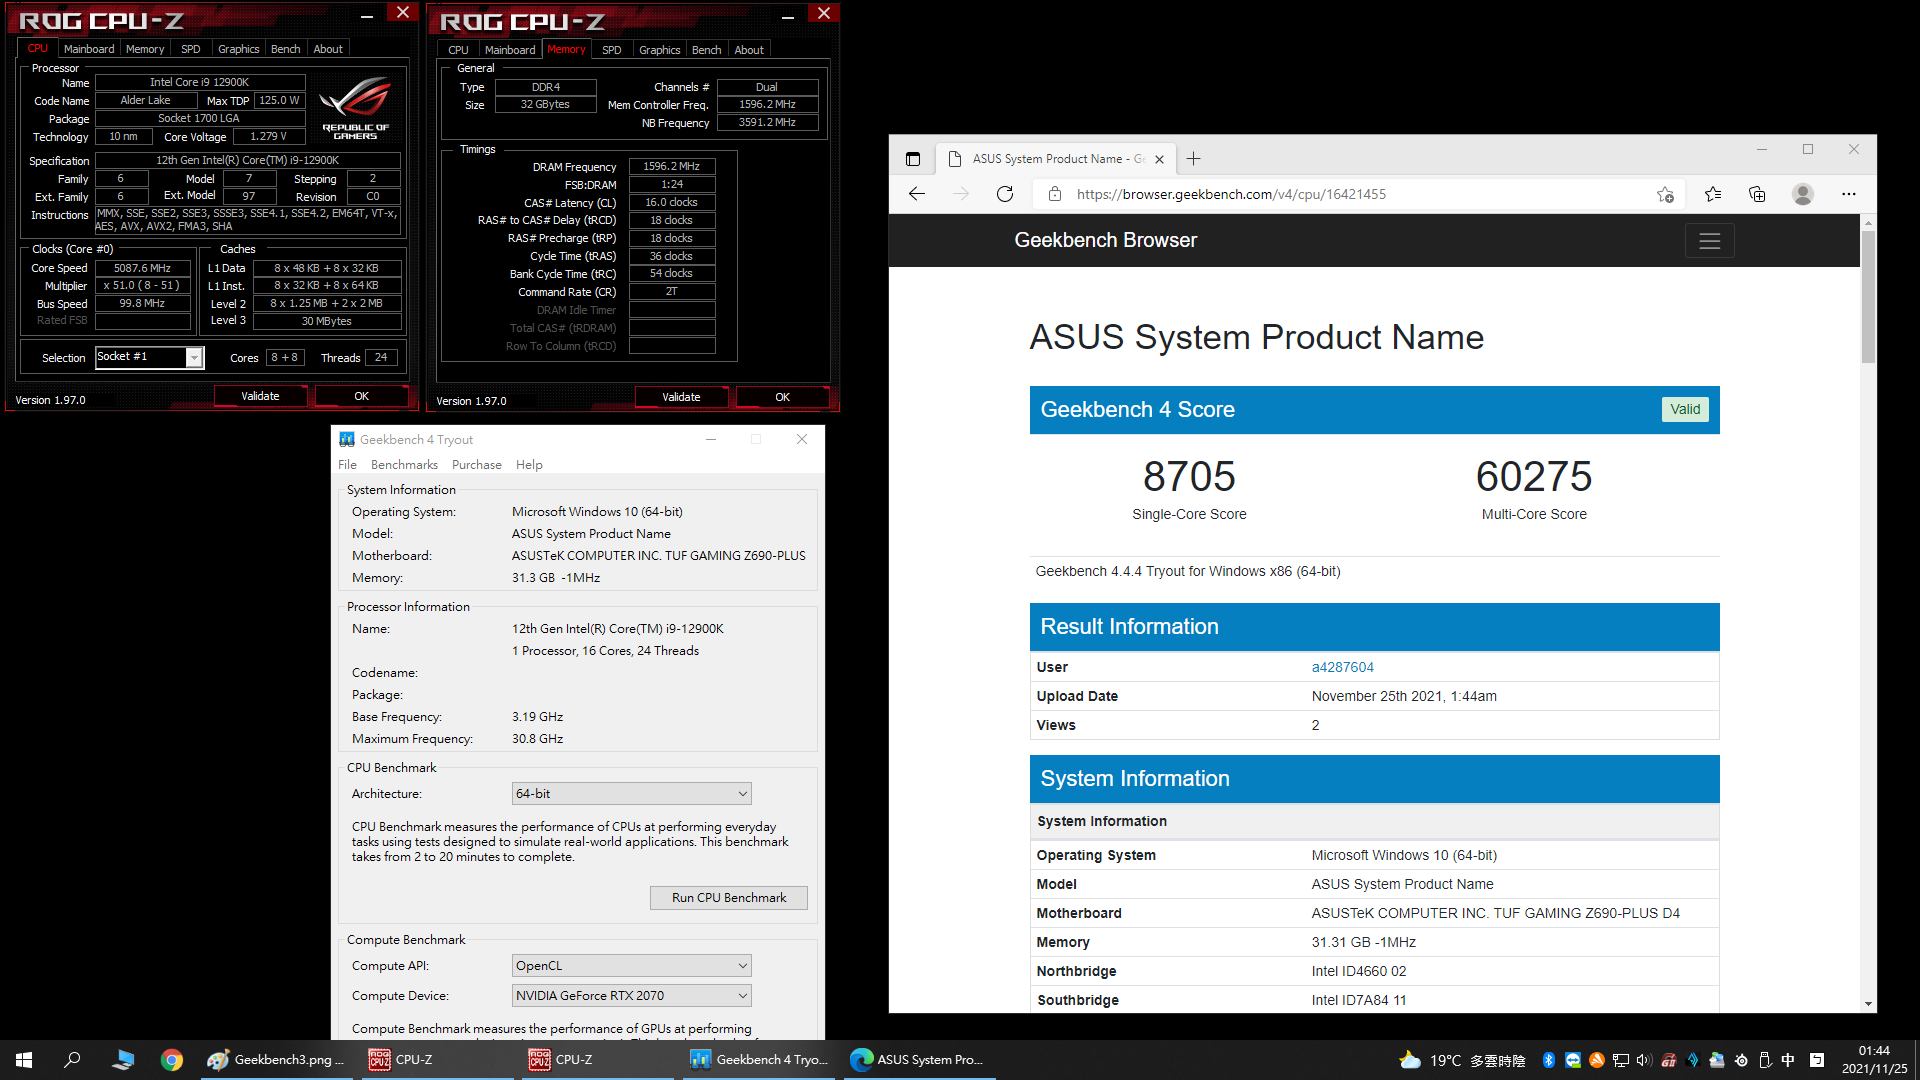Launch Google Chrome from the taskbar
The height and width of the screenshot is (1080, 1920).
point(172,1060)
